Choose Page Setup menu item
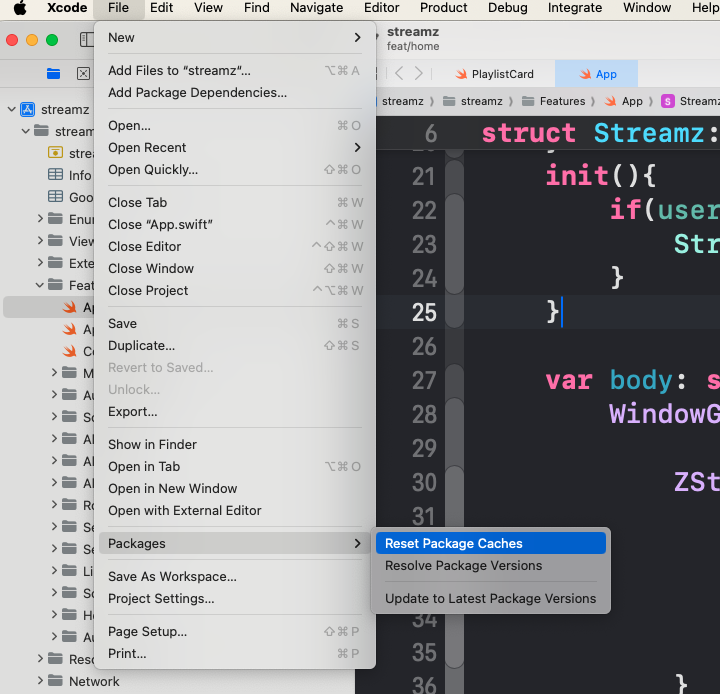 tap(235, 632)
